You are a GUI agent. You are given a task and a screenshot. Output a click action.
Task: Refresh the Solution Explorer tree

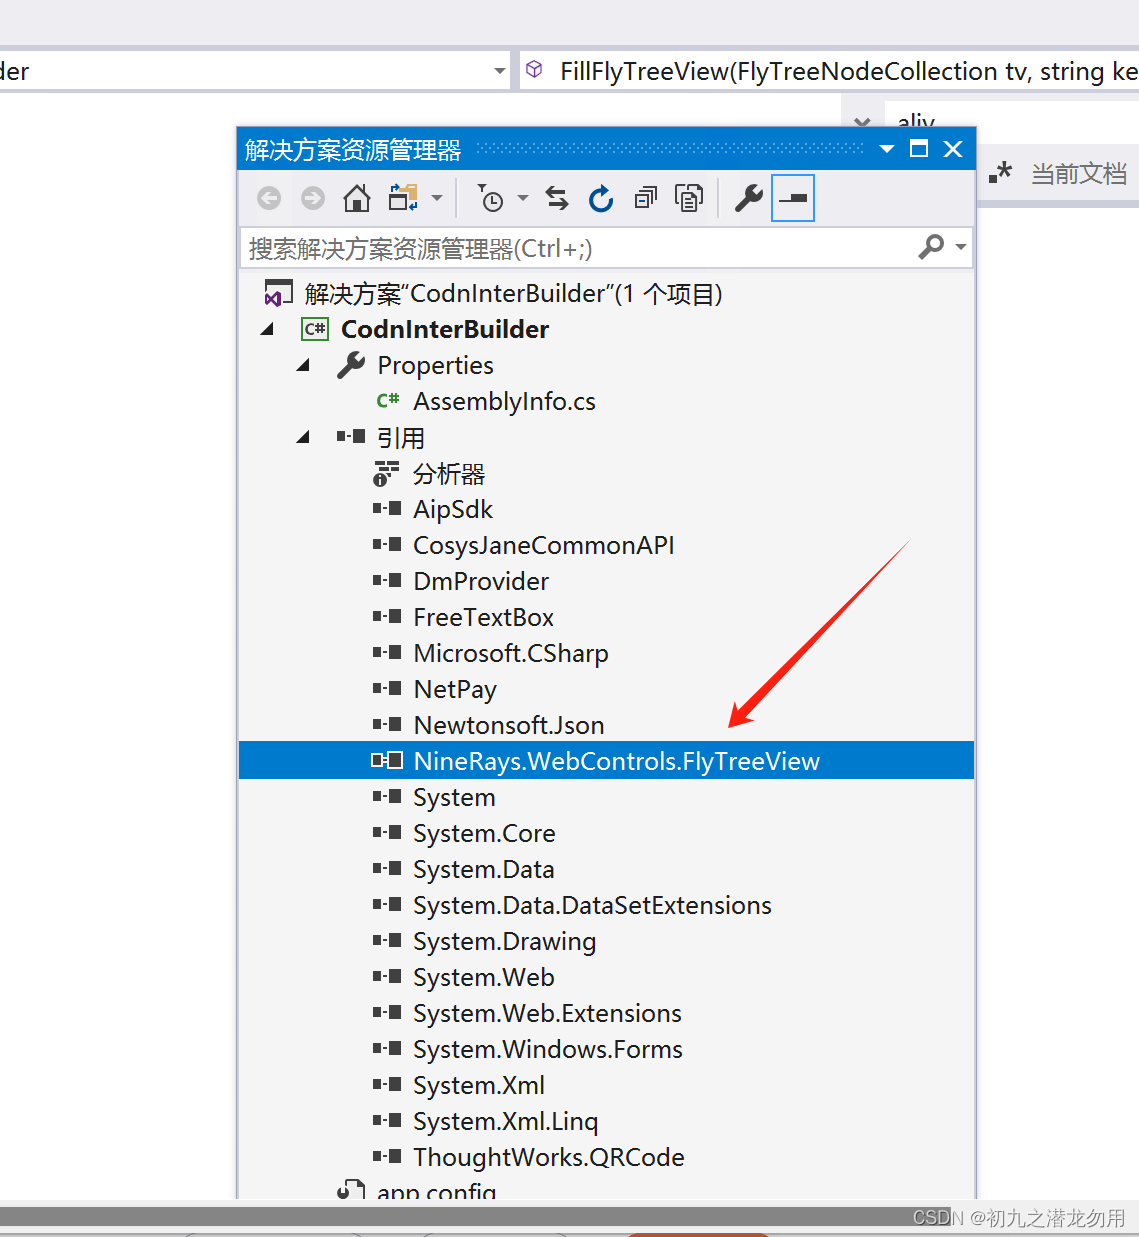[x=601, y=198]
